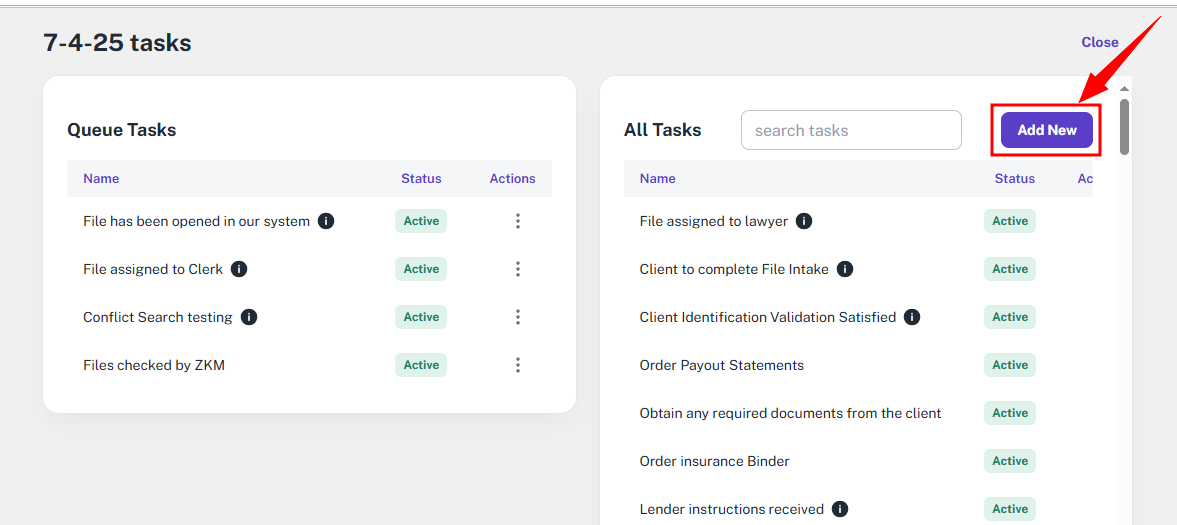This screenshot has width=1177, height=525.
Task: Click scrollbar up arrow in All Tasks panel
Action: (x=1124, y=89)
